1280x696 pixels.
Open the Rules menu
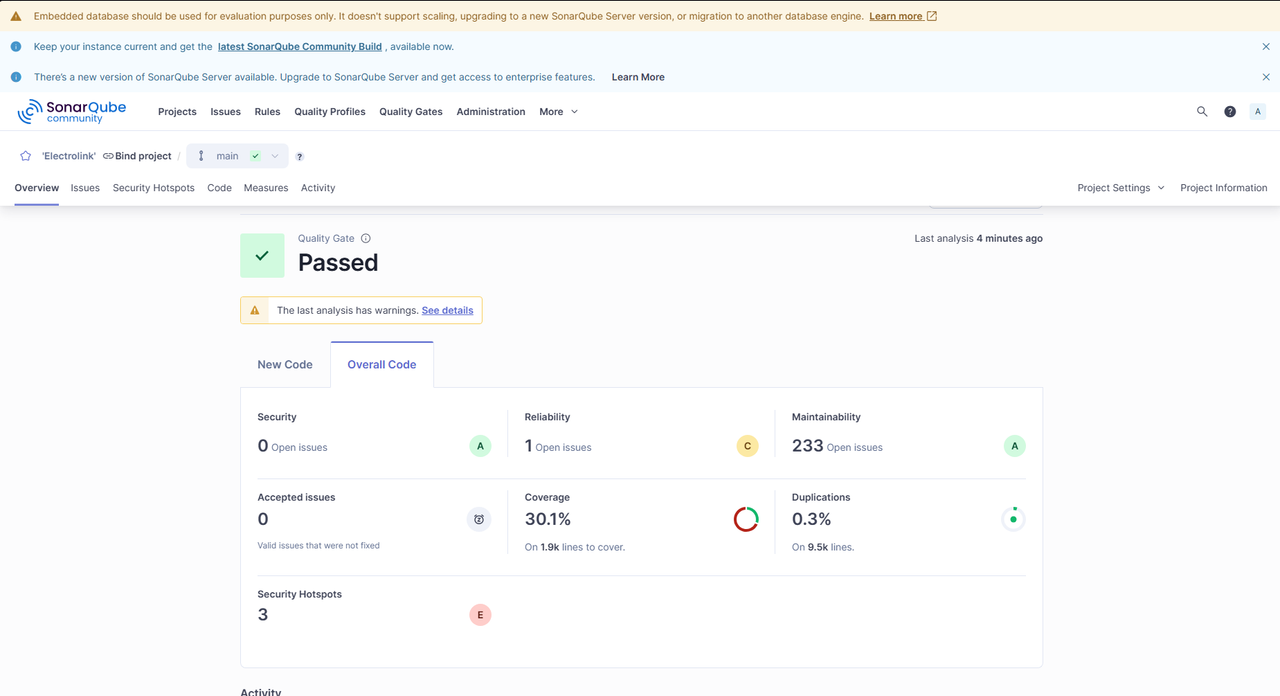point(267,112)
